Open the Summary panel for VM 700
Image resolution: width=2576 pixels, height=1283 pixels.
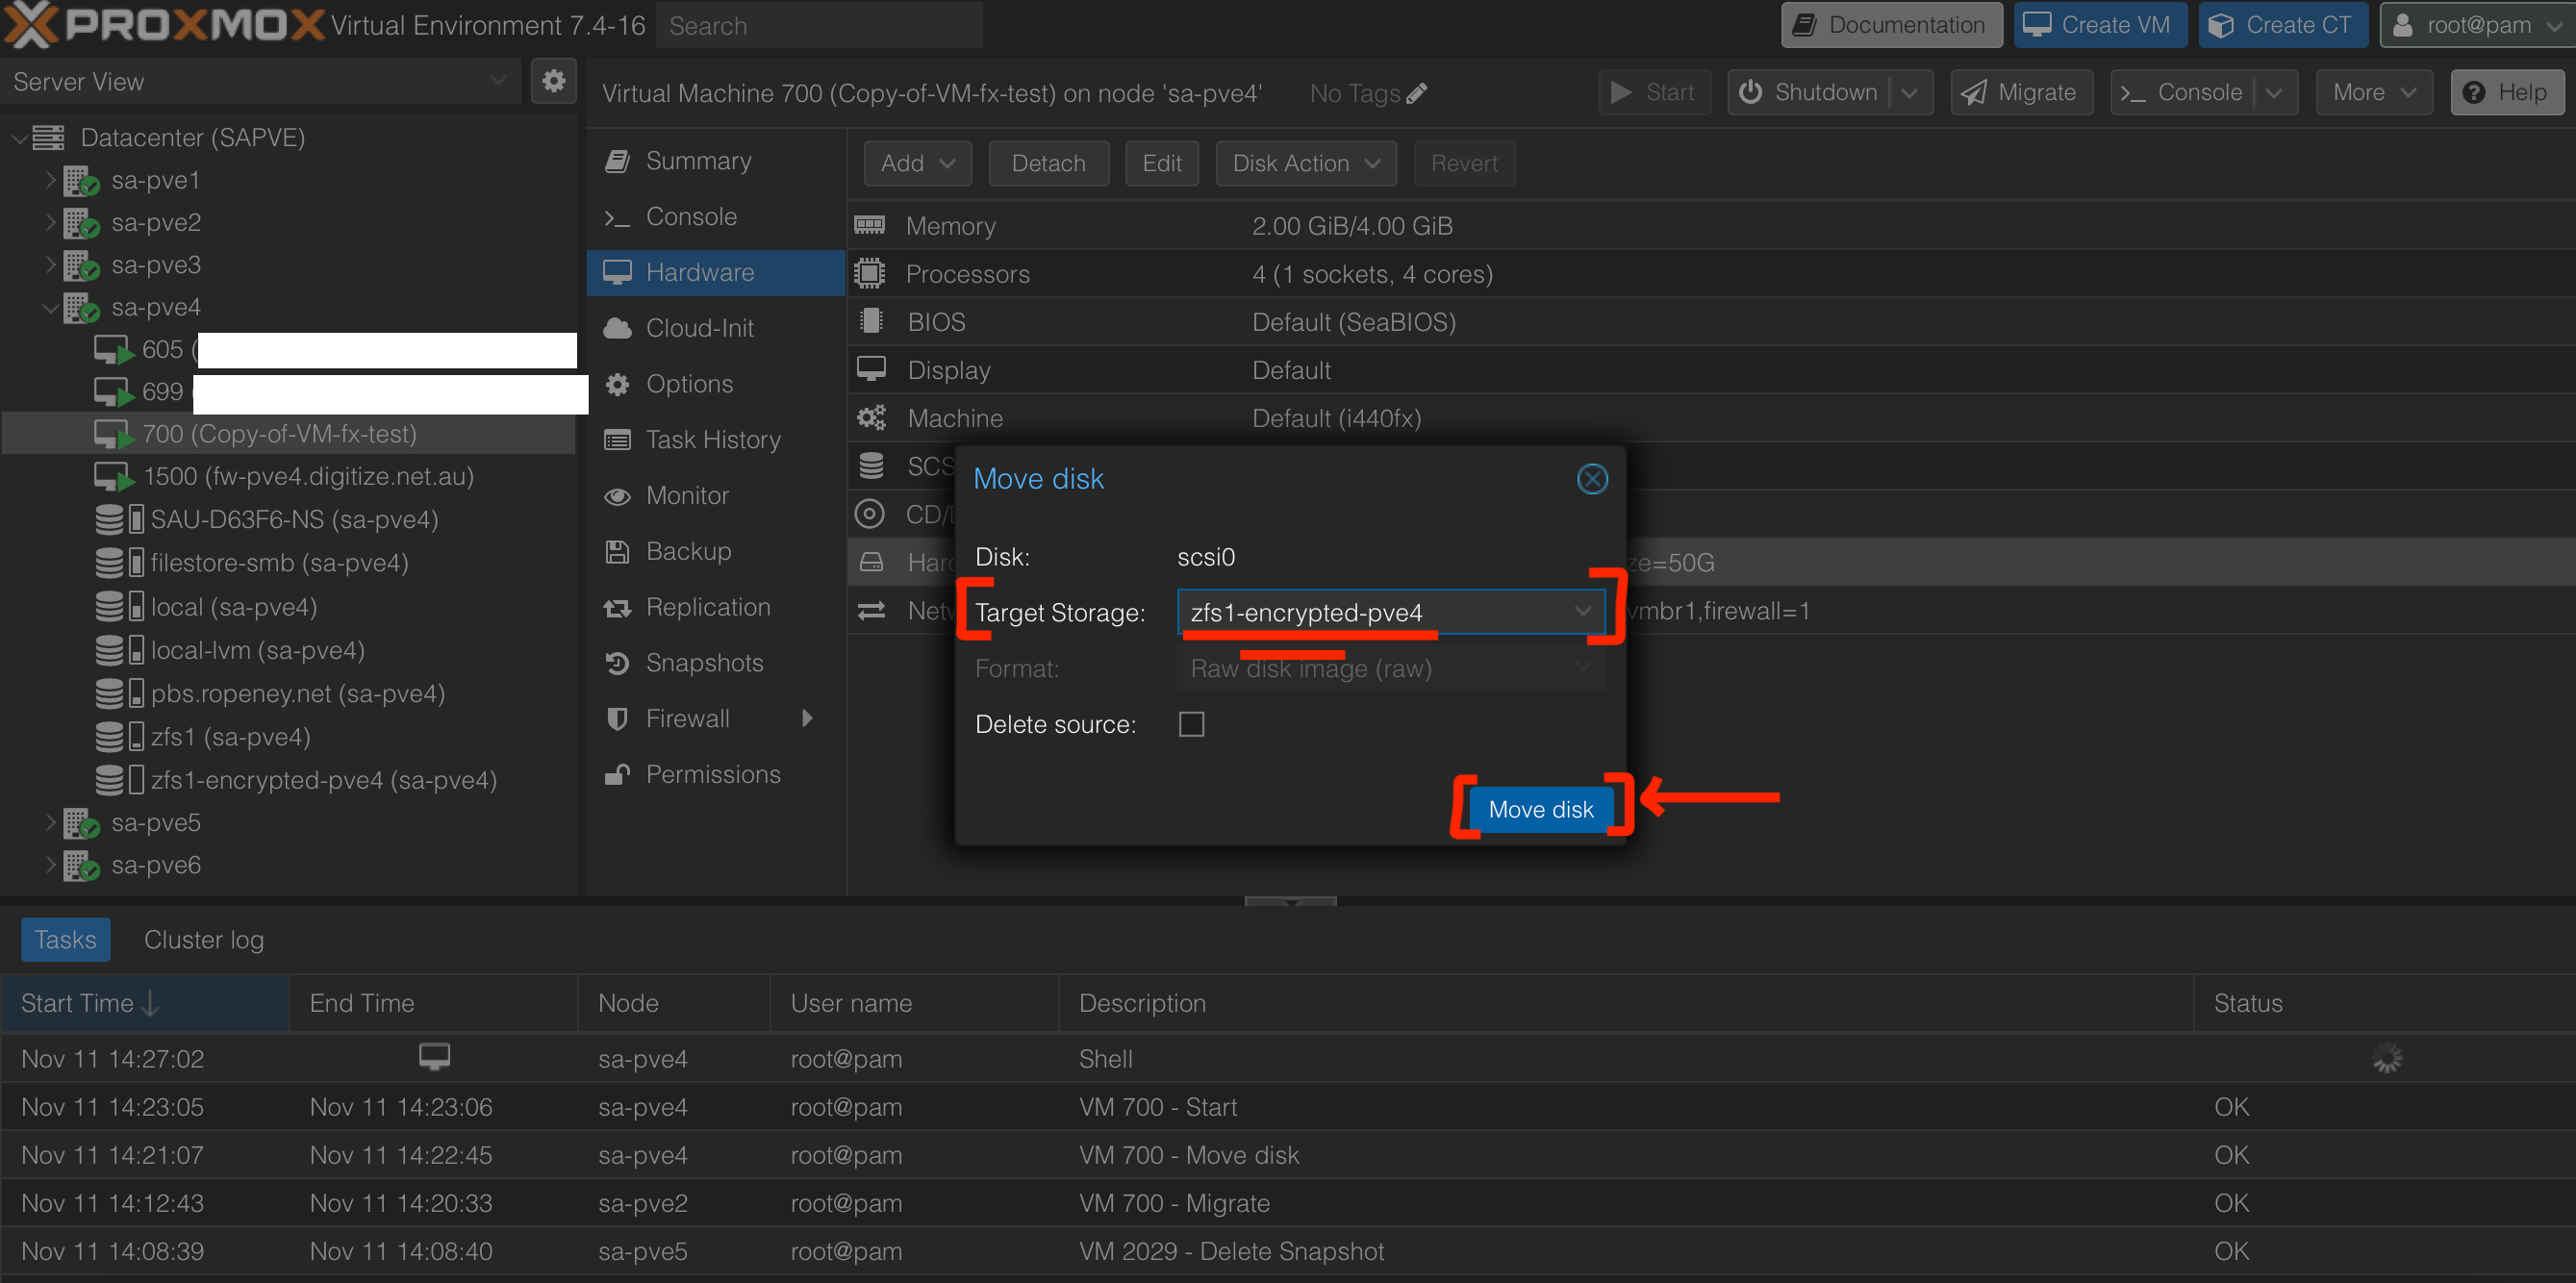coord(698,160)
